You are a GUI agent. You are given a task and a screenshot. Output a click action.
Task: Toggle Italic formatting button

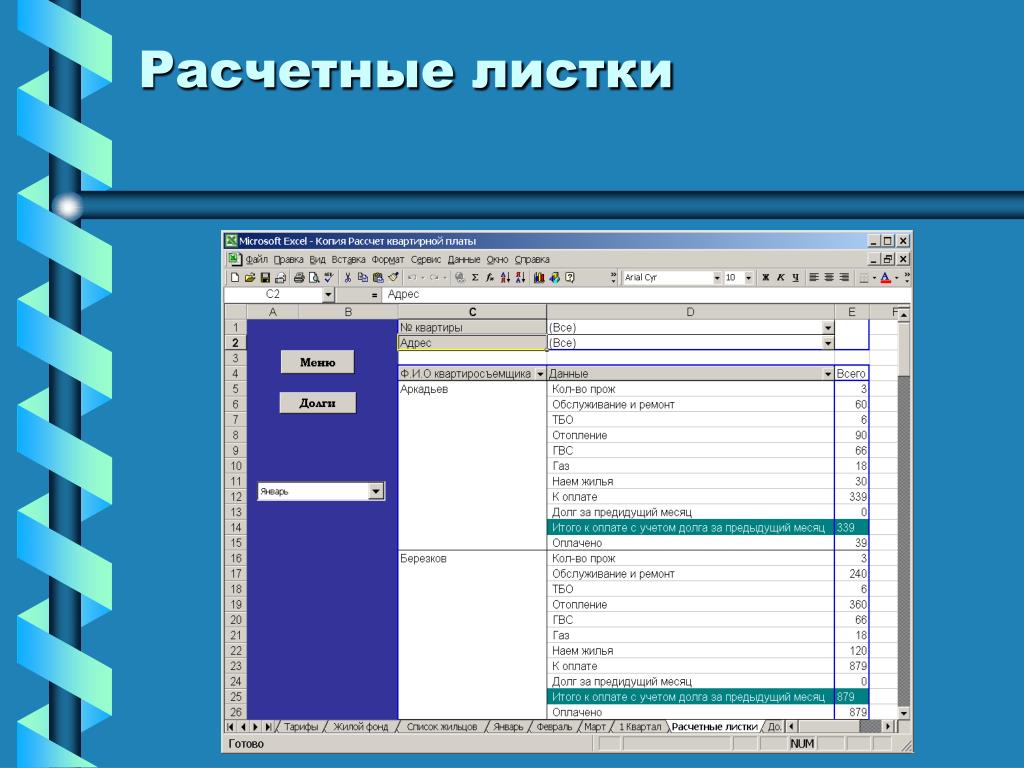780,278
